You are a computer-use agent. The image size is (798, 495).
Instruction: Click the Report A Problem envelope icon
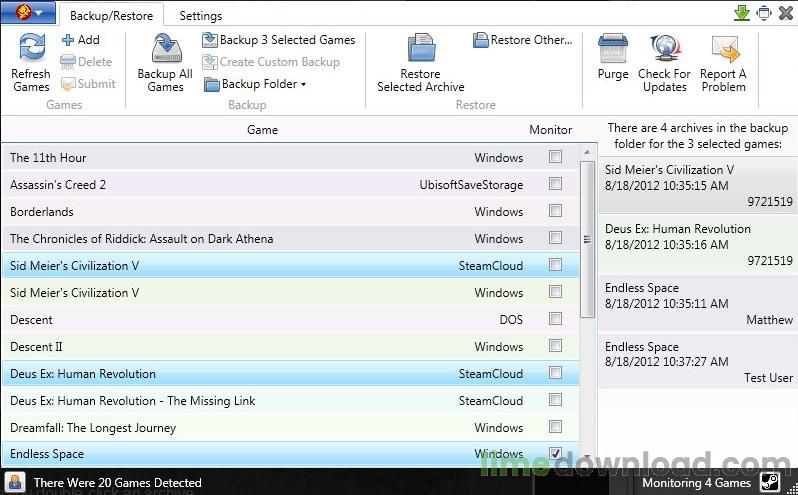point(725,49)
